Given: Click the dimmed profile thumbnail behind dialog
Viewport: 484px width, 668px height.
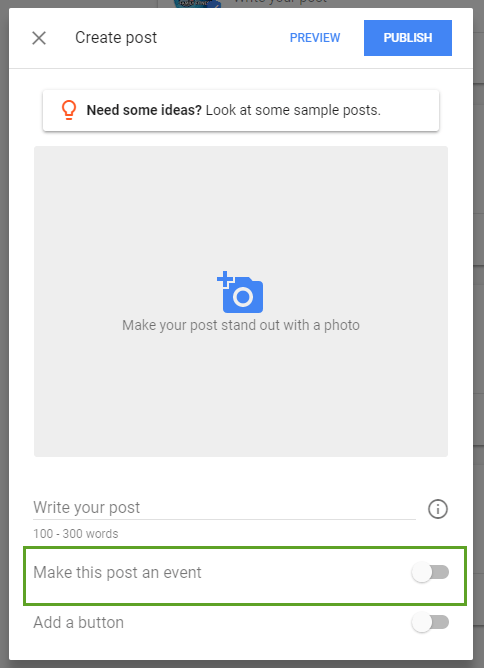Looking at the screenshot, I should click(197, 4).
